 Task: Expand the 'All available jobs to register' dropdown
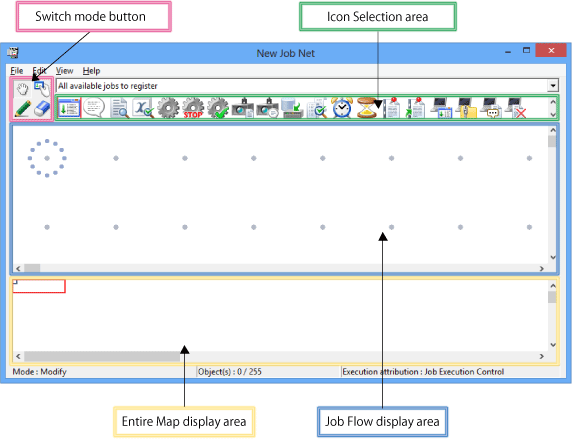pos(553,86)
